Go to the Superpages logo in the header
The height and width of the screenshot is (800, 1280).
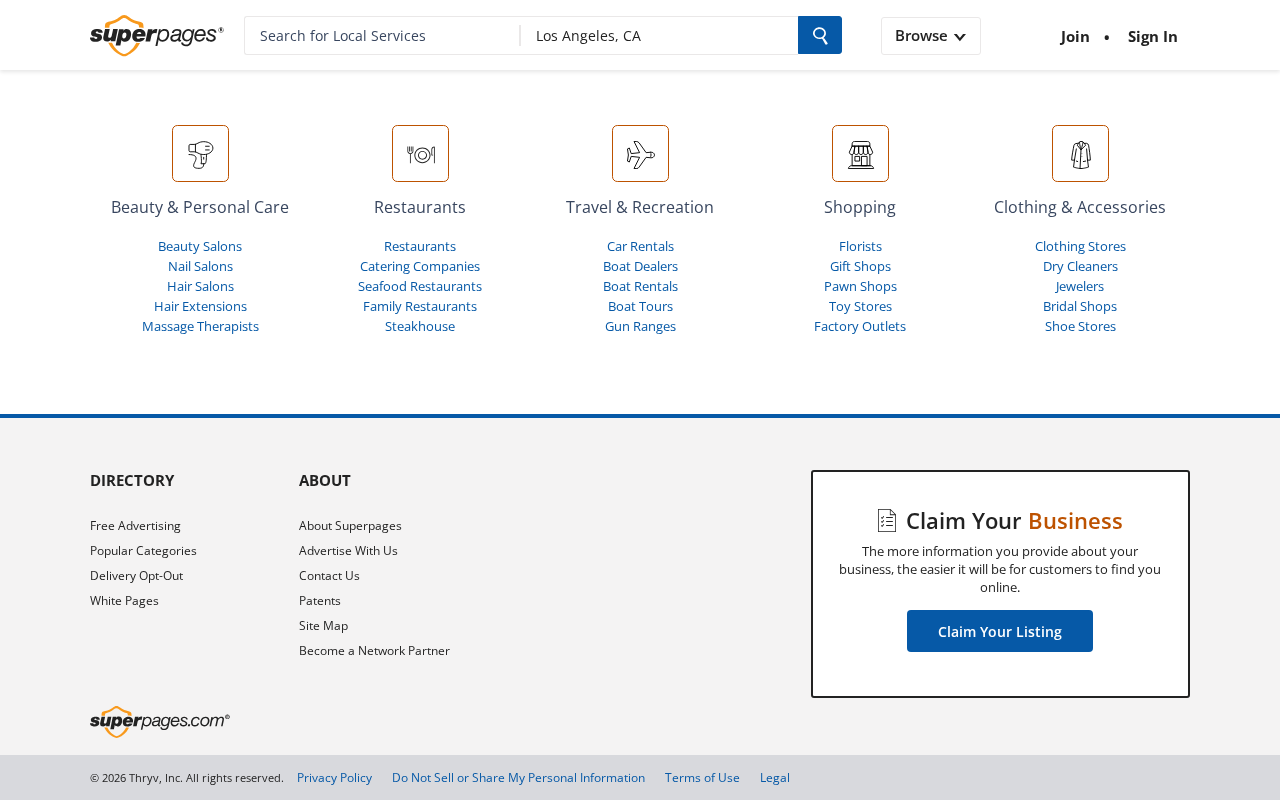coord(157,35)
